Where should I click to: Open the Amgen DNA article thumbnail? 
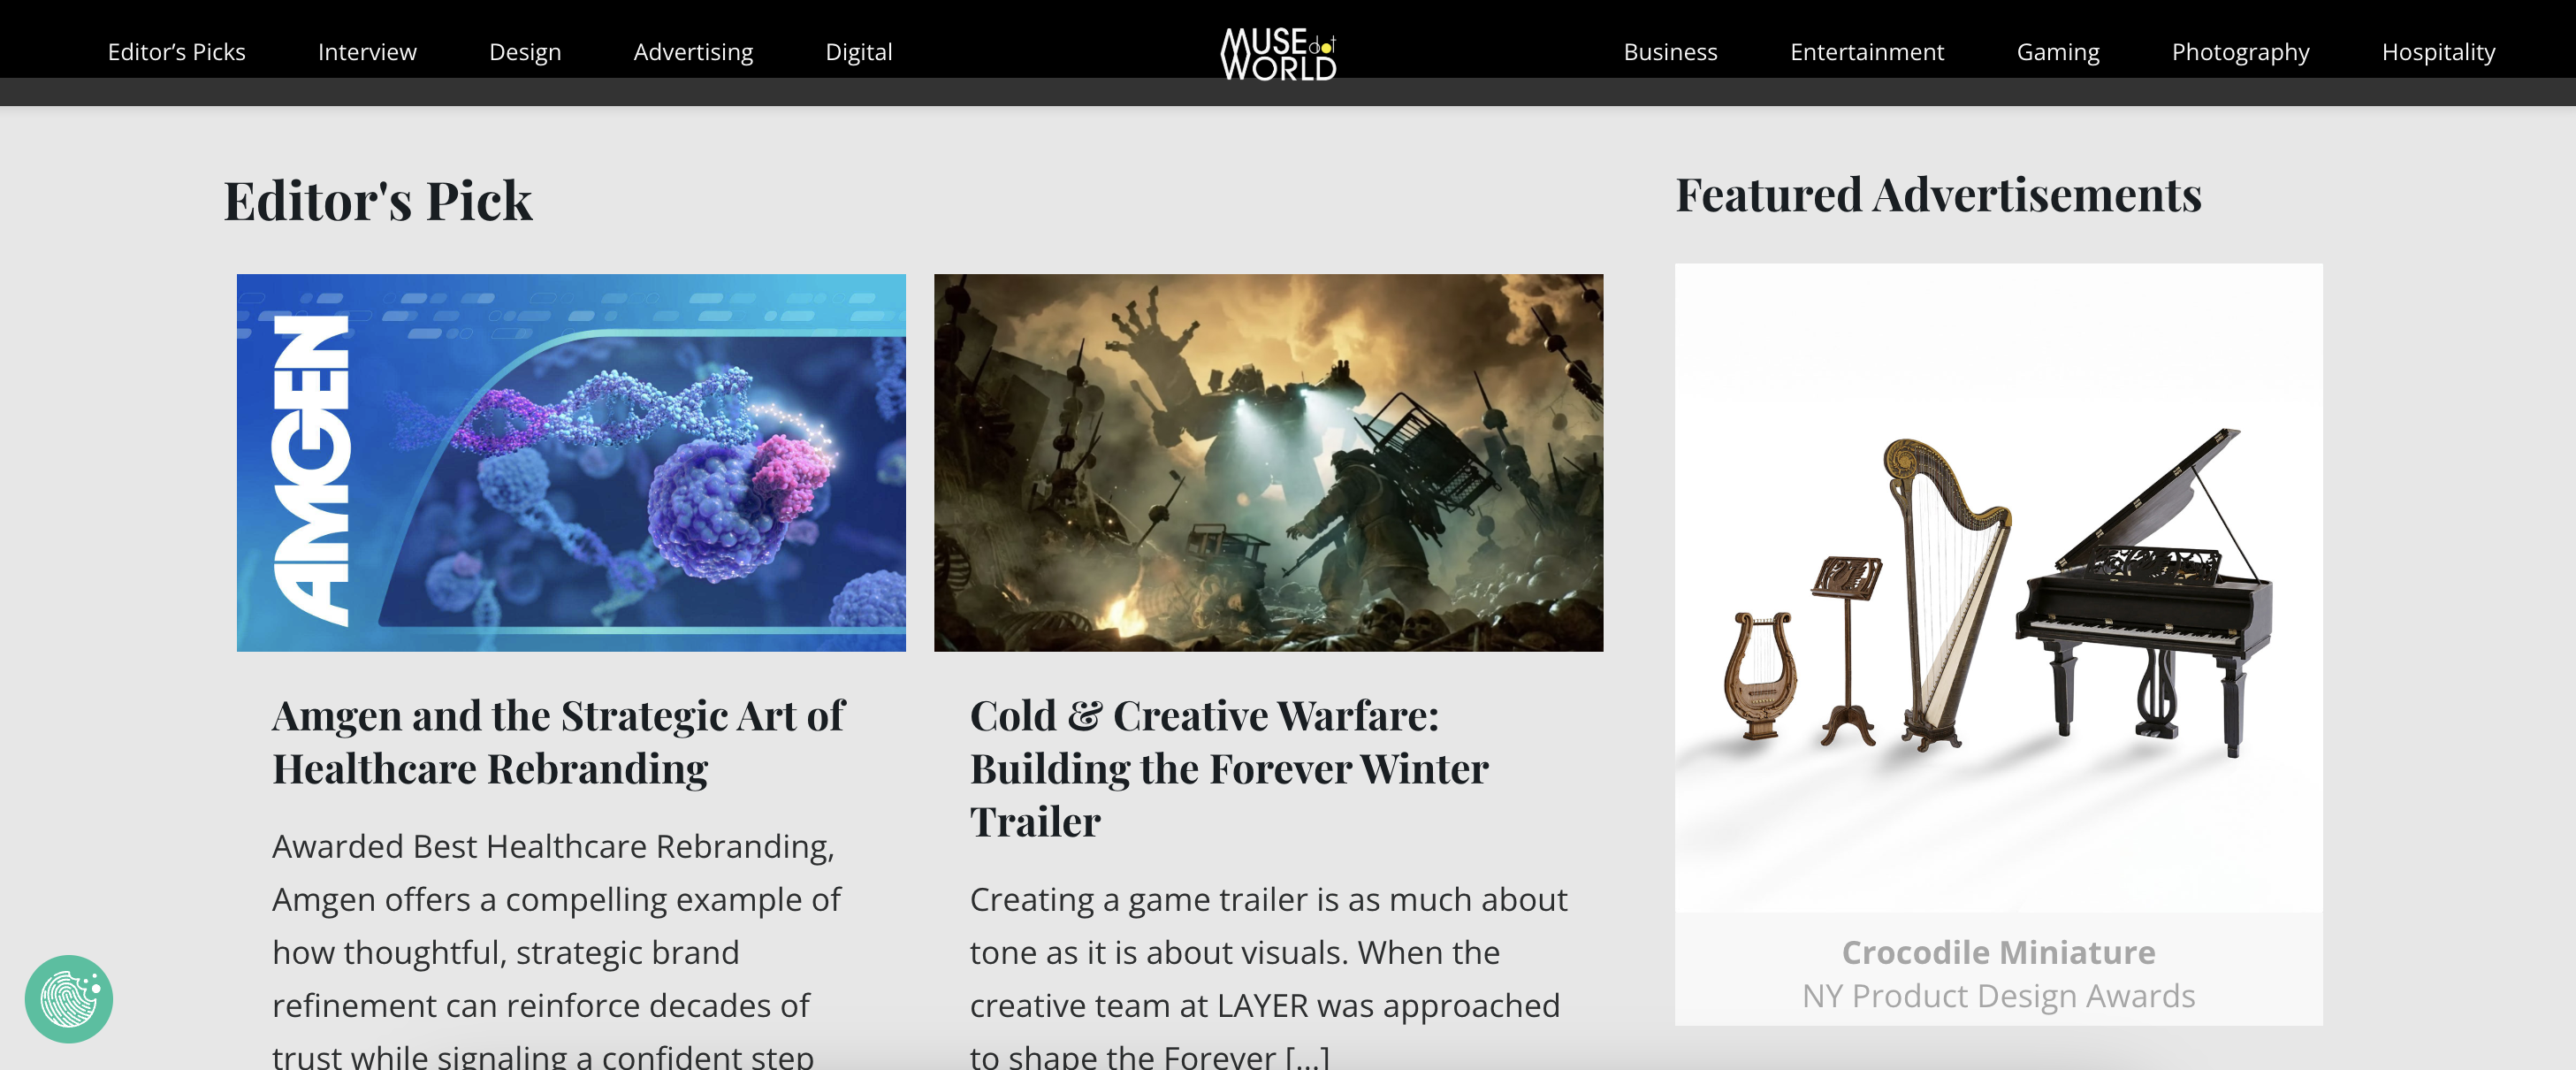point(571,462)
